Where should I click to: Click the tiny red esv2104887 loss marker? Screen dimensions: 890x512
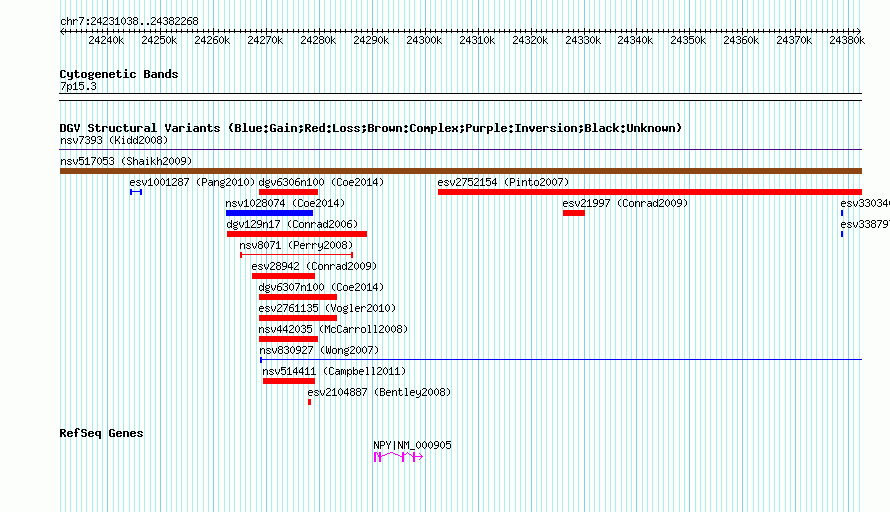[x=309, y=402]
